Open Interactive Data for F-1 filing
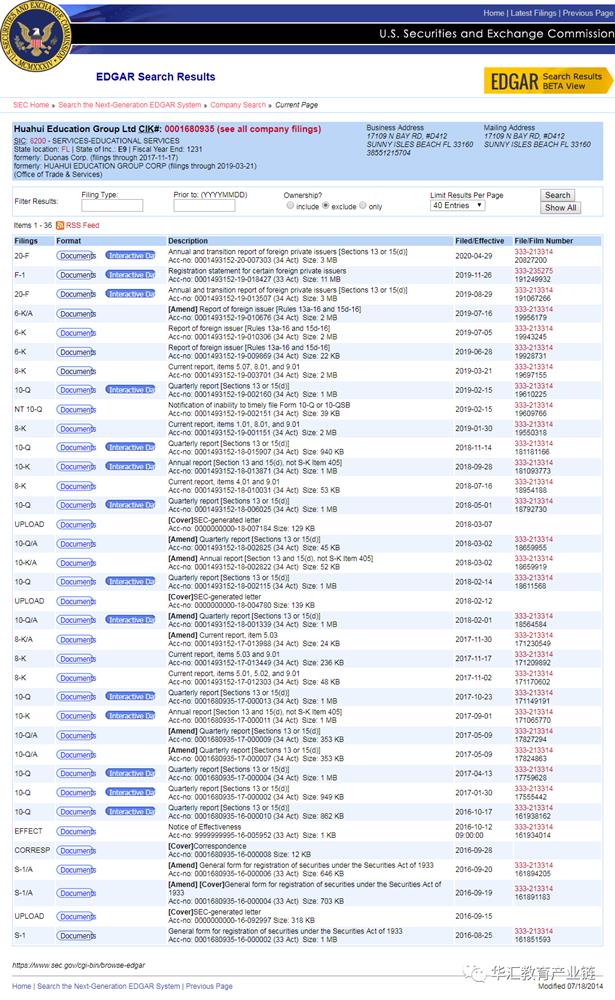 [x=130, y=275]
